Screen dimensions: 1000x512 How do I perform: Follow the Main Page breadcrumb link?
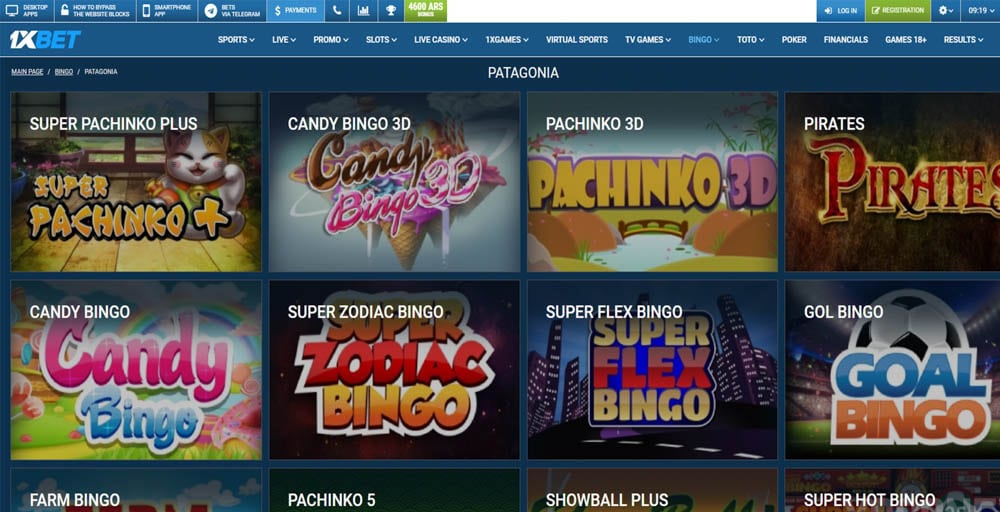coord(27,72)
